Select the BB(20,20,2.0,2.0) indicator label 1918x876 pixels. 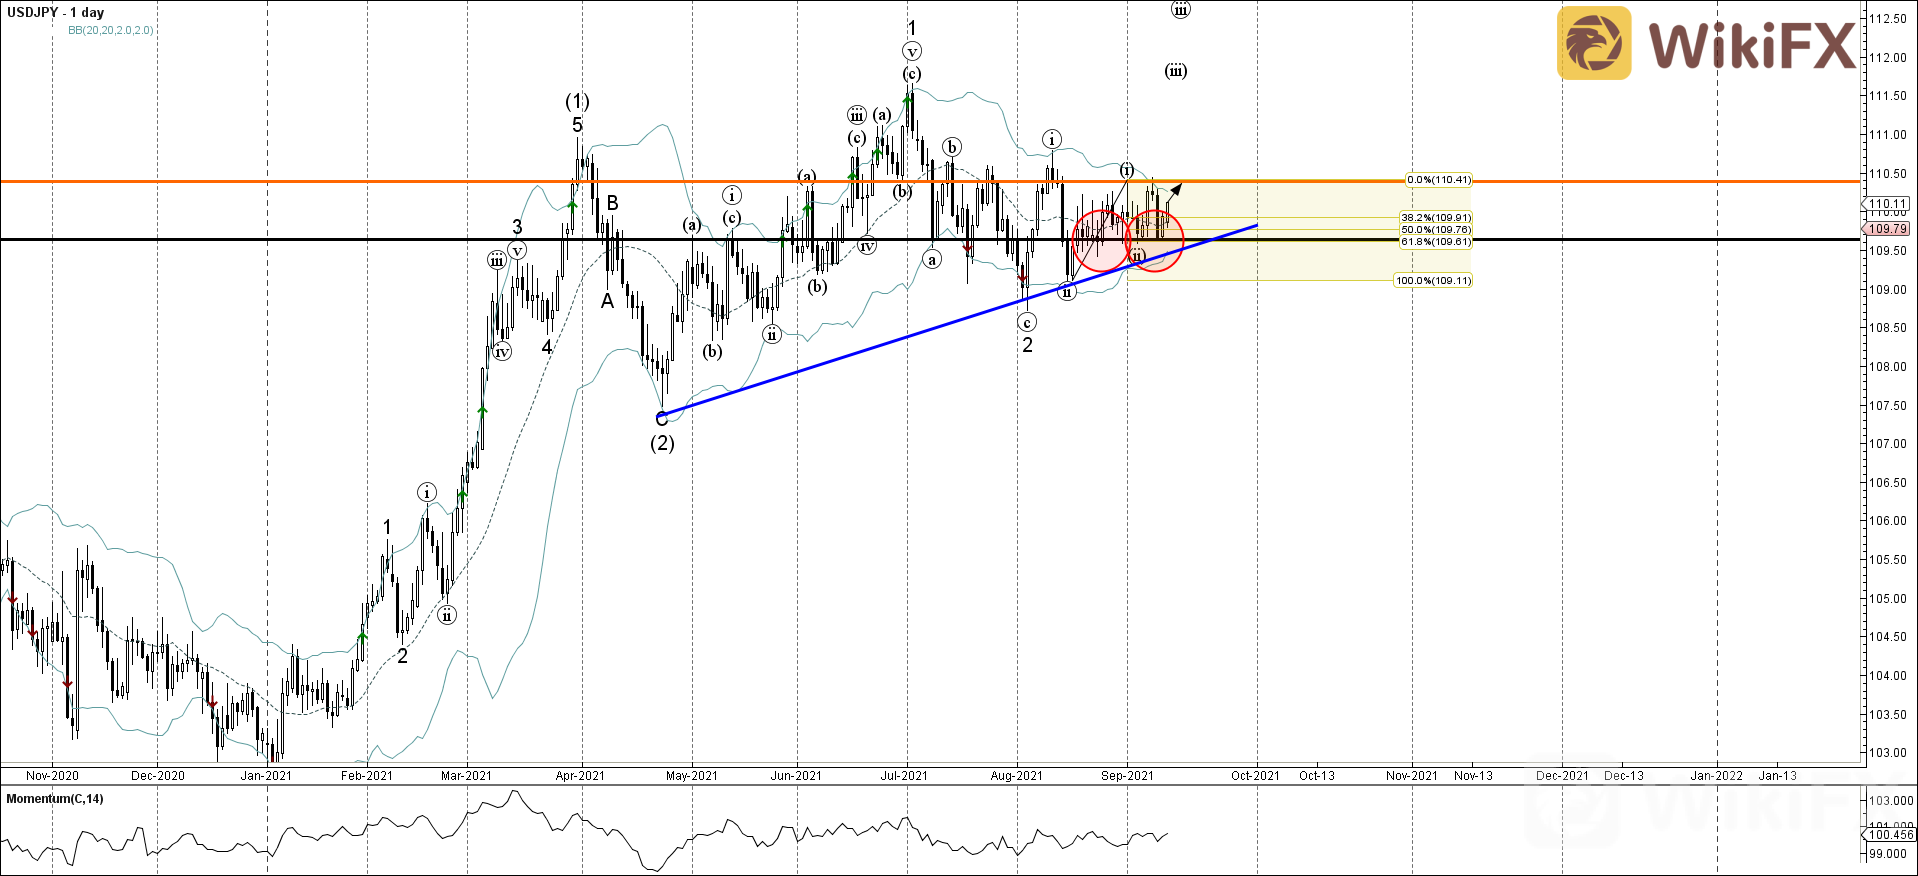click(110, 30)
